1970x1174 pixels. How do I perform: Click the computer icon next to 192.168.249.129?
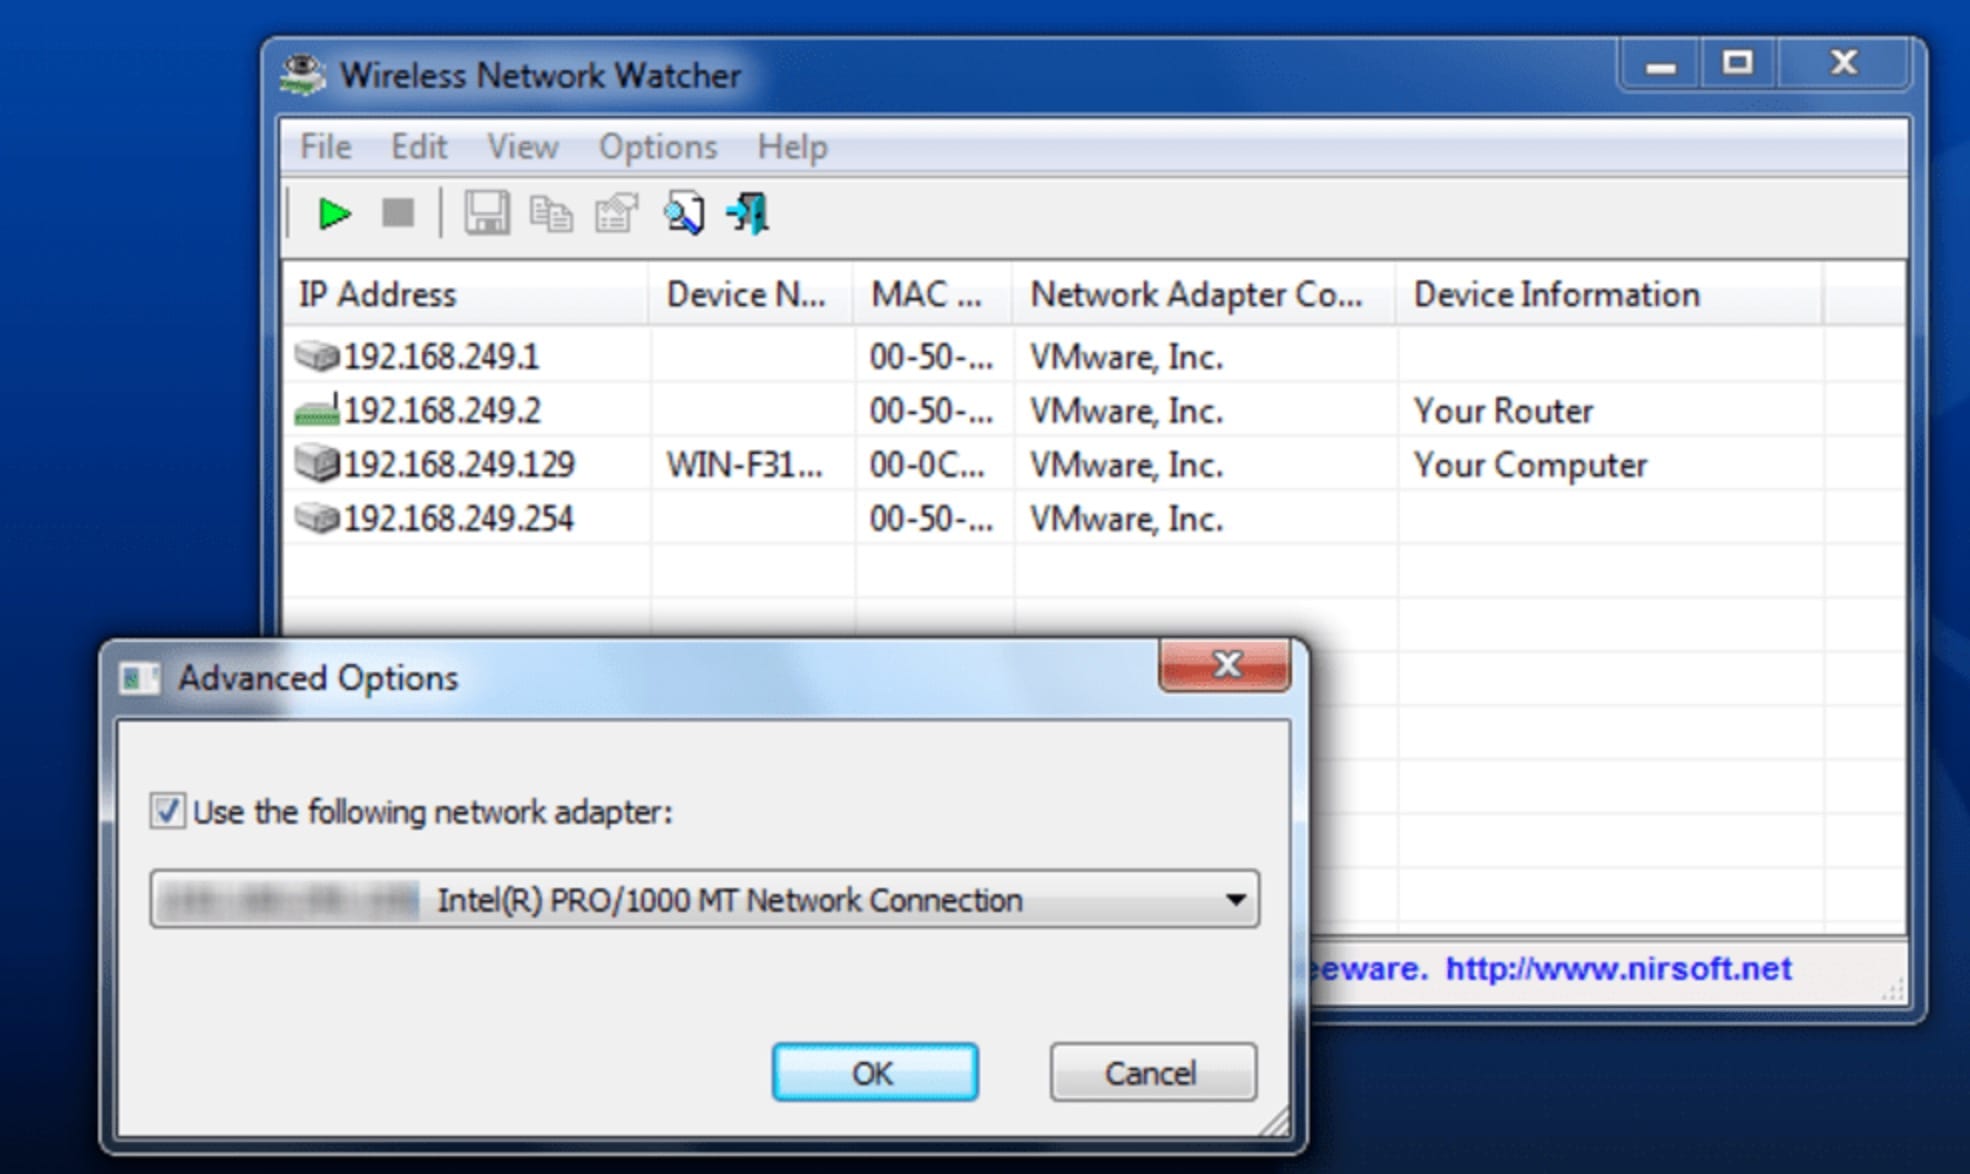(315, 463)
